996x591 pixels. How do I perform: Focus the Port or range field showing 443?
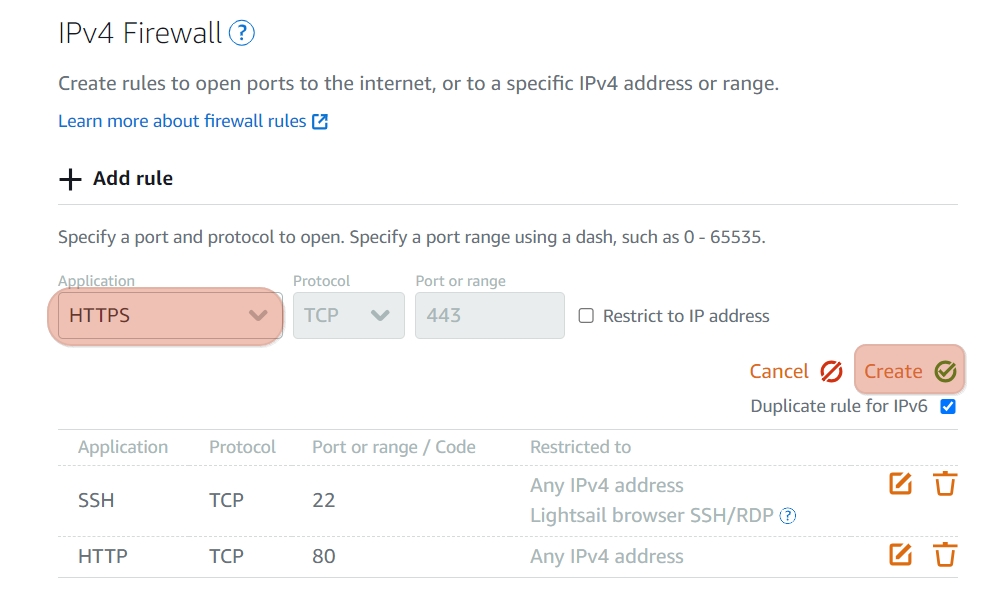[x=490, y=315]
